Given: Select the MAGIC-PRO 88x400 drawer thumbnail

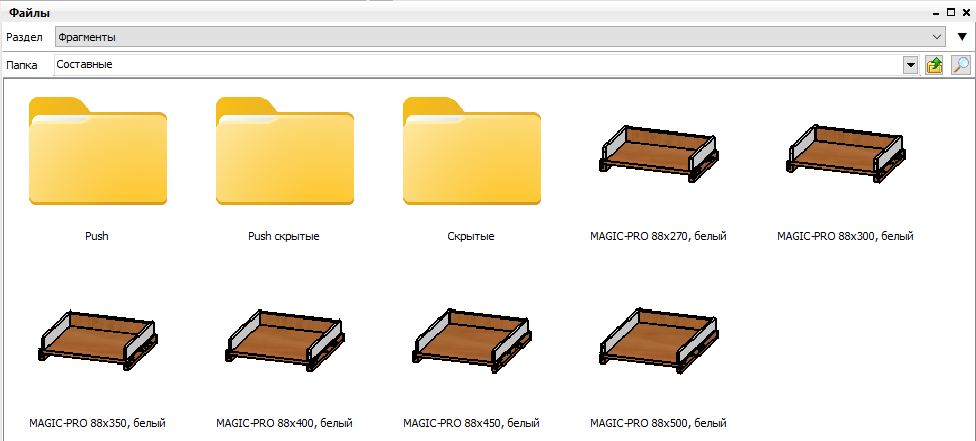Looking at the screenshot, I should (284, 340).
